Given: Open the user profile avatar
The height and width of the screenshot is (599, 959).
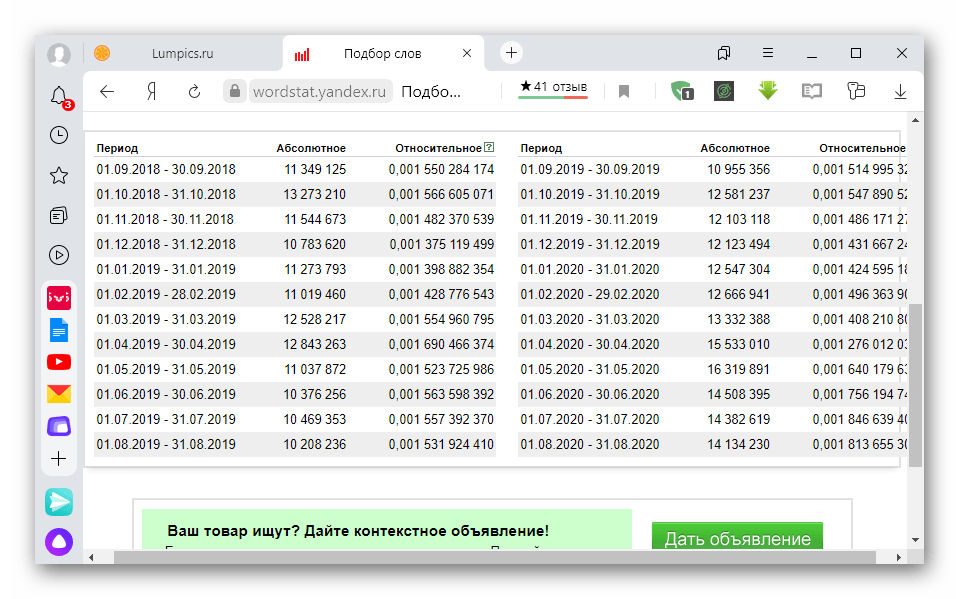Looking at the screenshot, I should click(59, 54).
